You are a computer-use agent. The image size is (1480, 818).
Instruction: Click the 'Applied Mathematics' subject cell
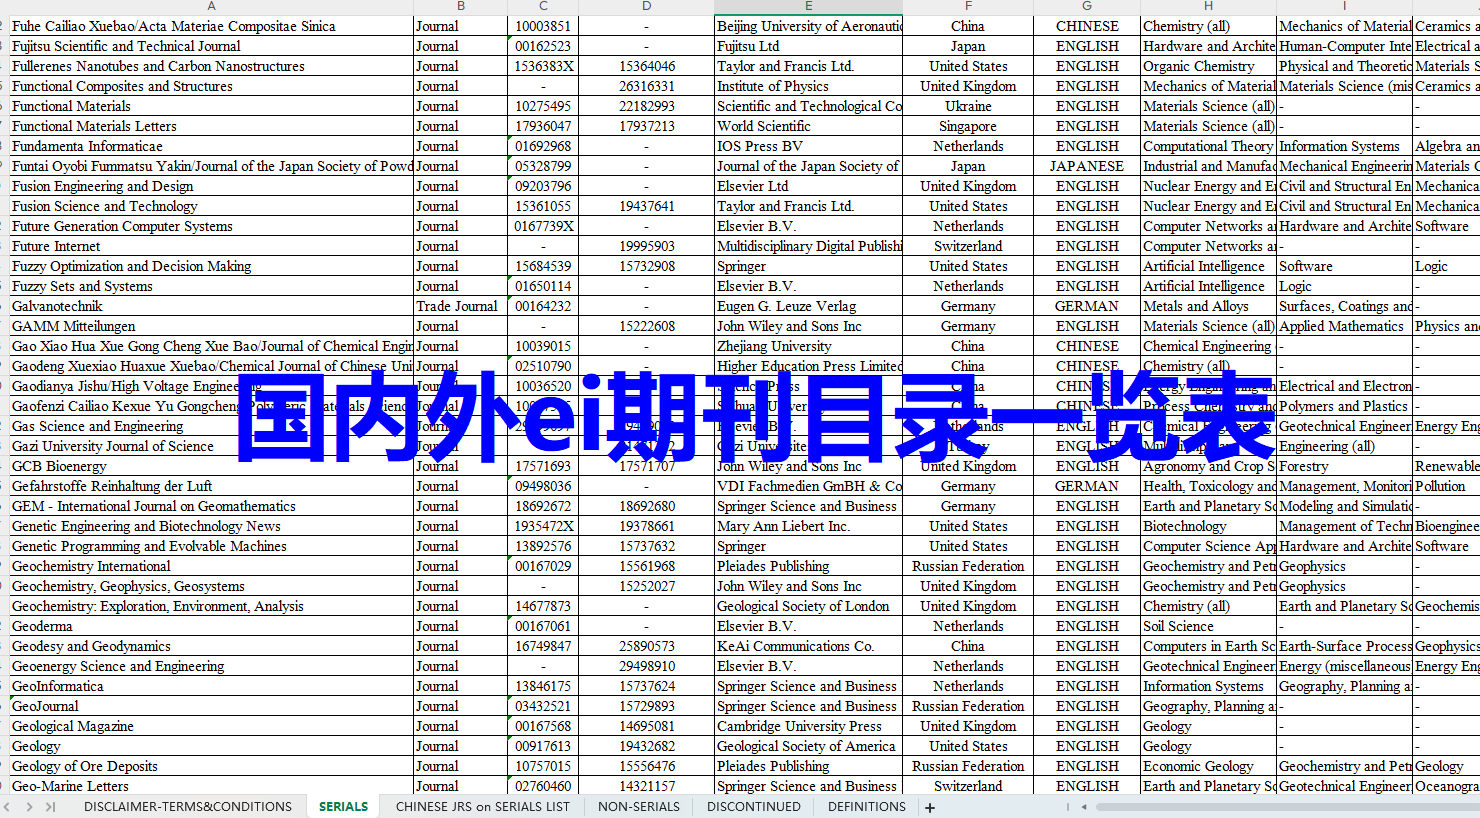(x=1344, y=326)
